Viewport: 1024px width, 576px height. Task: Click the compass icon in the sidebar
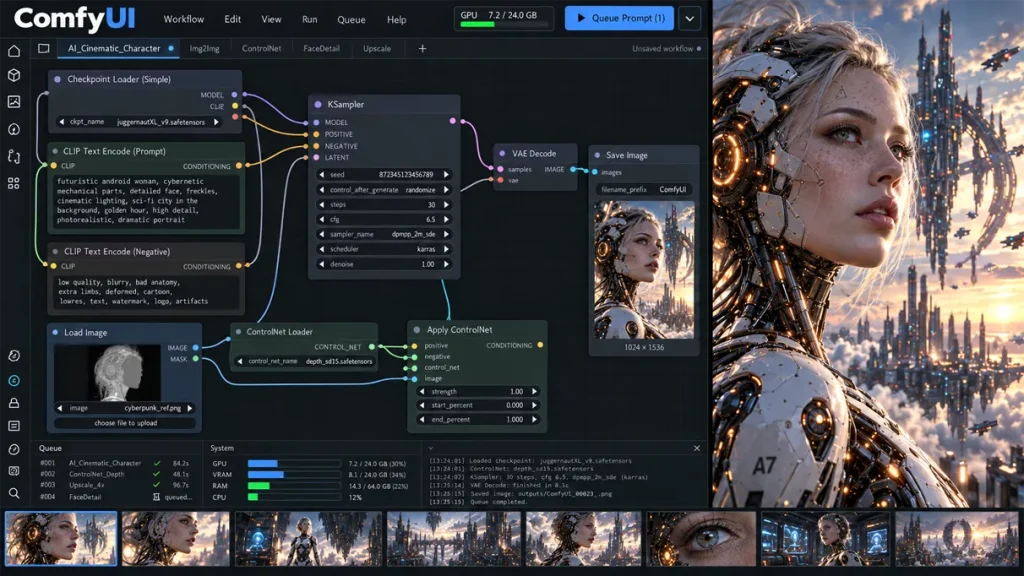[x=14, y=449]
